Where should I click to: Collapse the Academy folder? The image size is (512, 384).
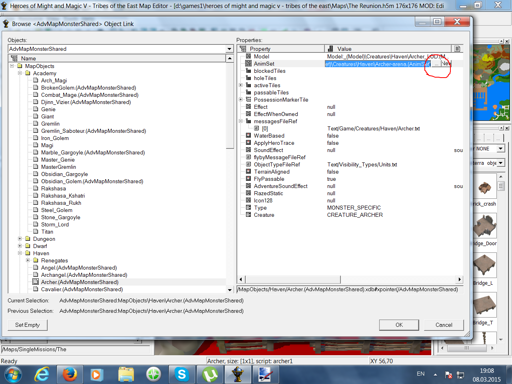click(20, 73)
